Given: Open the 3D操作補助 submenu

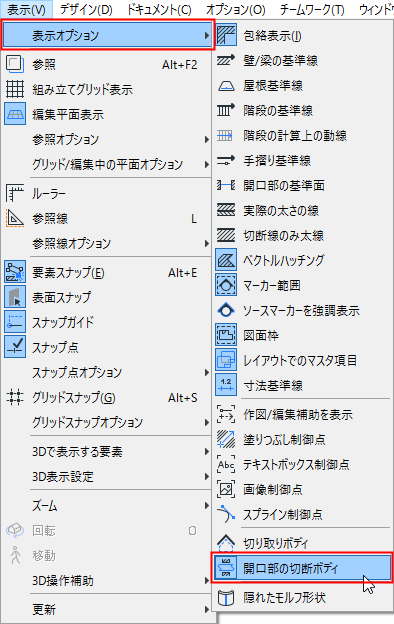Looking at the screenshot, I should (107, 581).
